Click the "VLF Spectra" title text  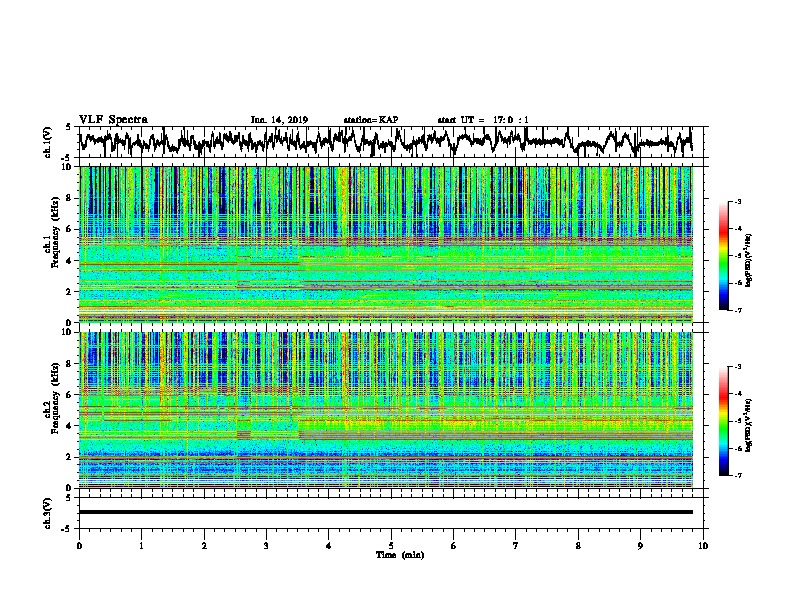[113, 119]
